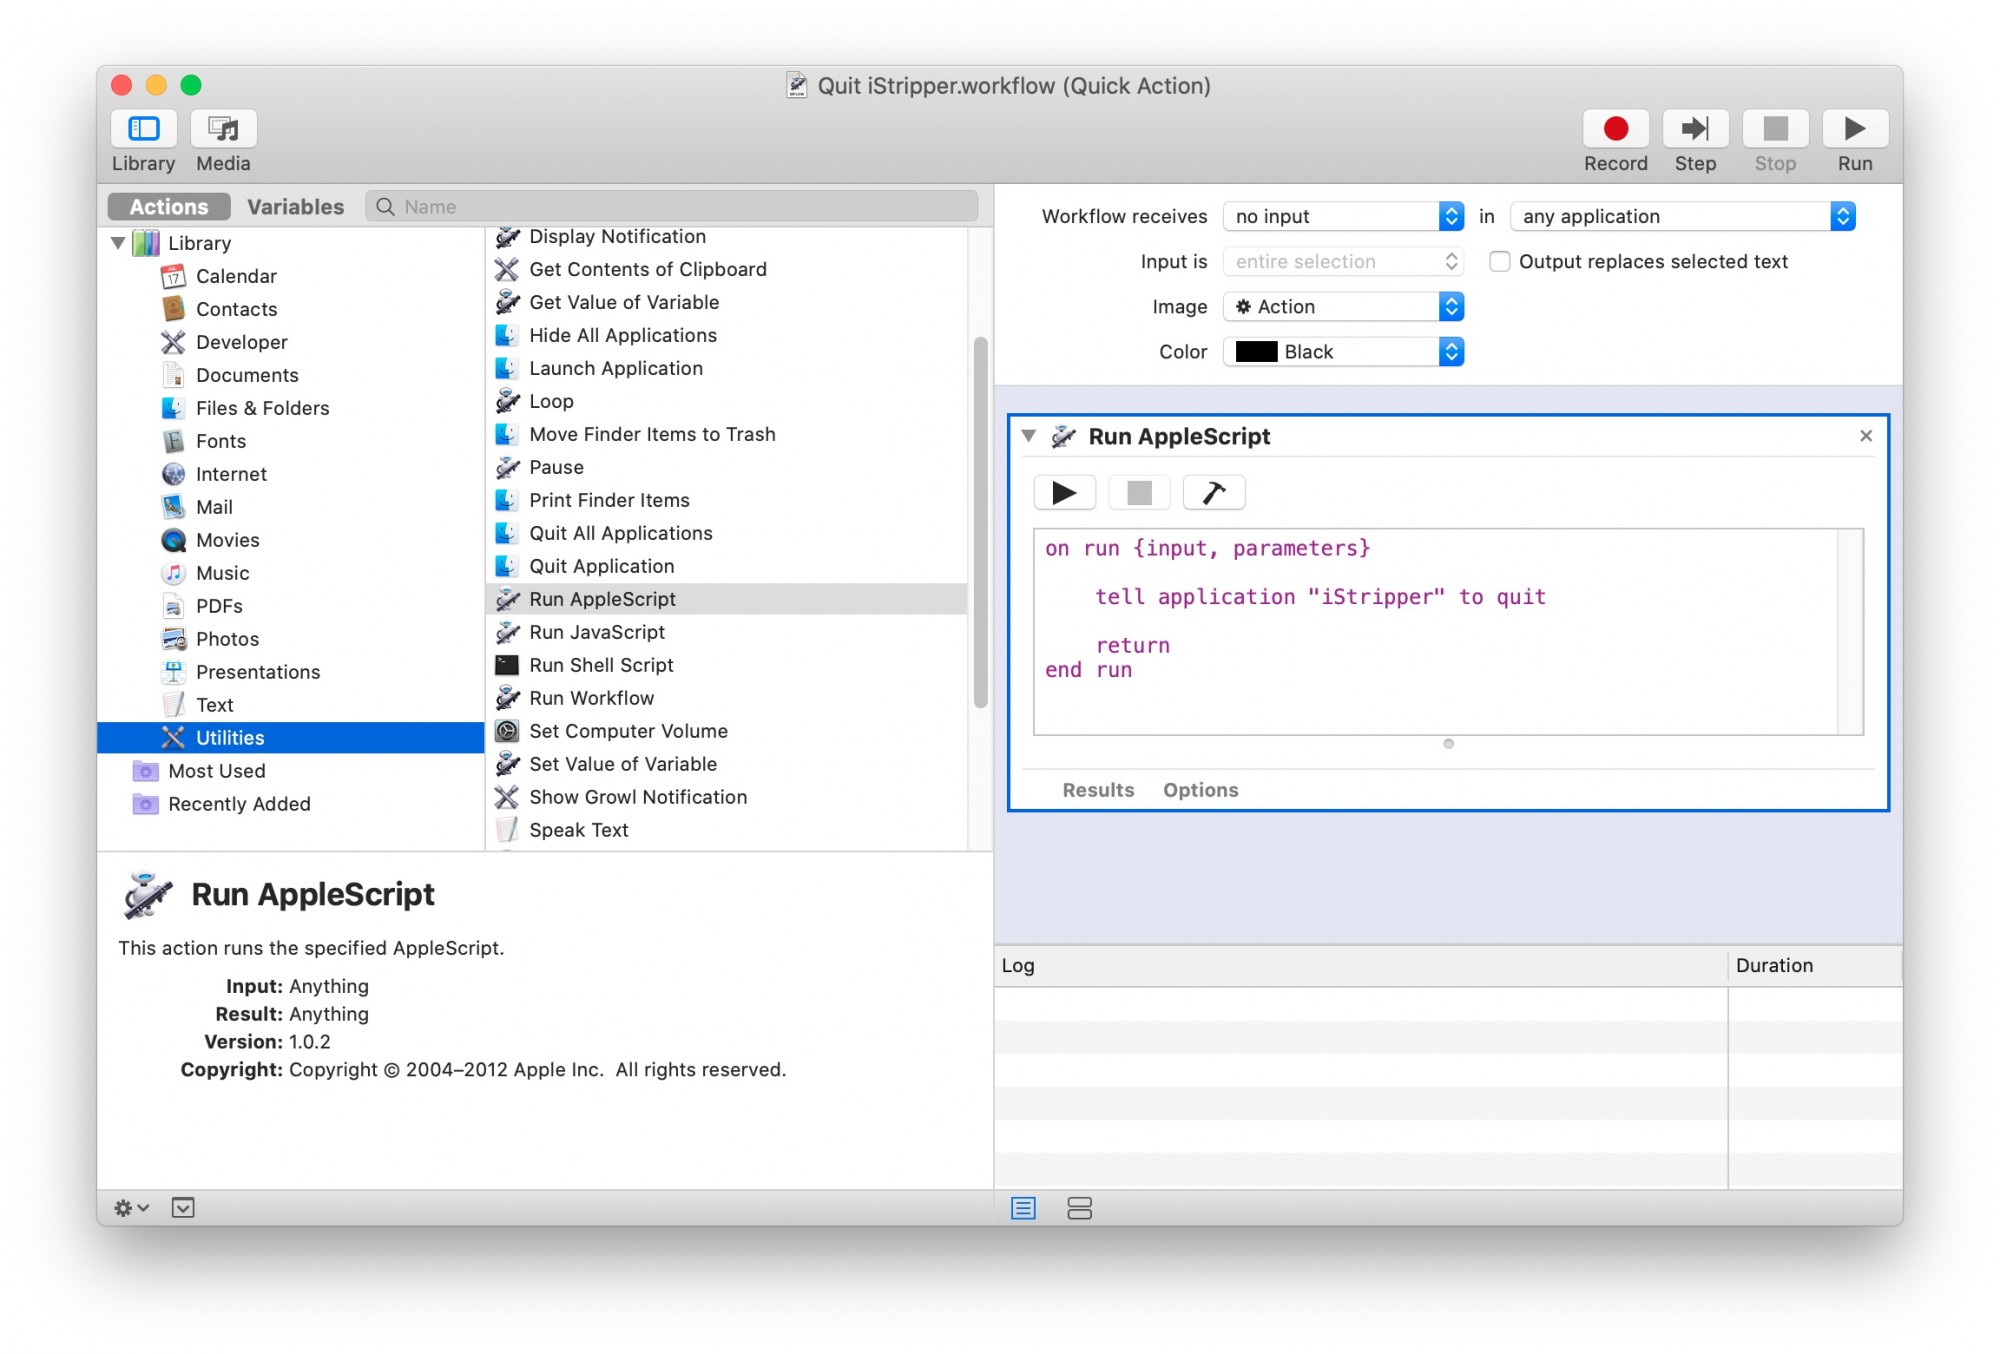Click the actions list scrollbar
The width and height of the screenshot is (2000, 1354).
click(x=980, y=522)
